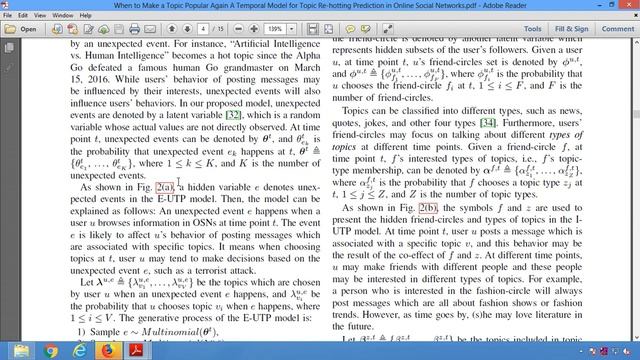The width and height of the screenshot is (640, 360).
Task: Open the Help menu
Action: click(x=85, y=16)
